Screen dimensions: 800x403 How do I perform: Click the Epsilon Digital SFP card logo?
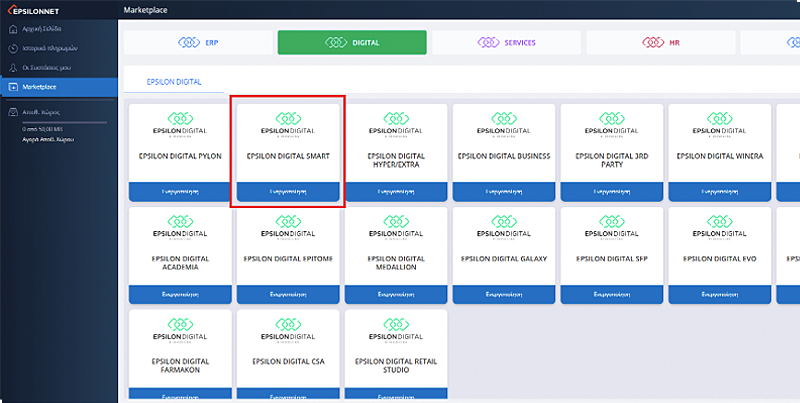click(x=612, y=227)
